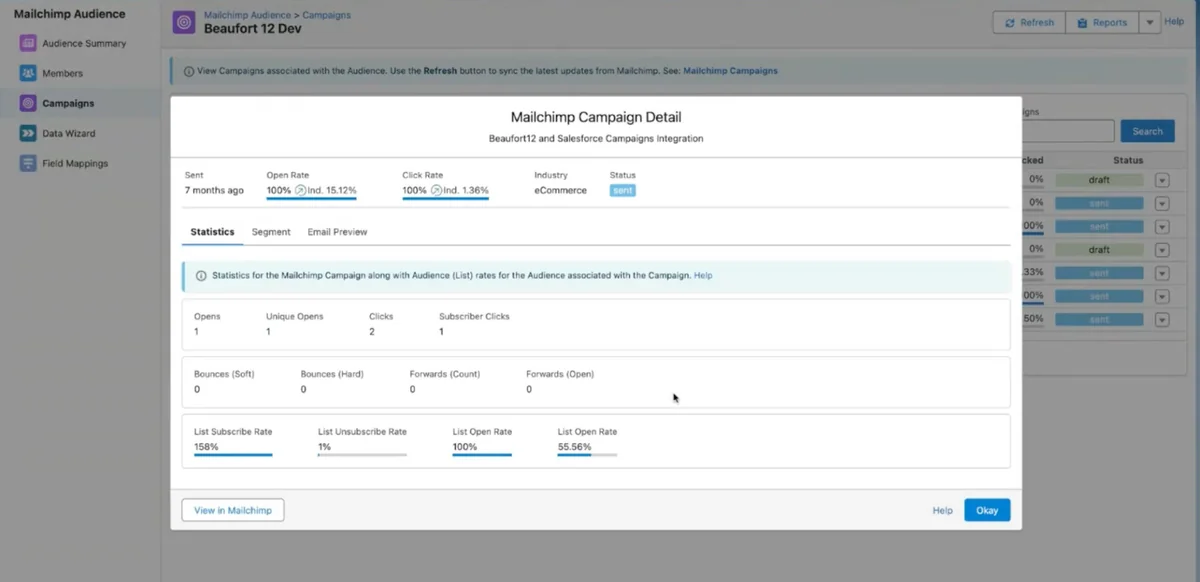Click the 100% List Open Rate bar
This screenshot has width=1200, height=582.
tap(482, 455)
